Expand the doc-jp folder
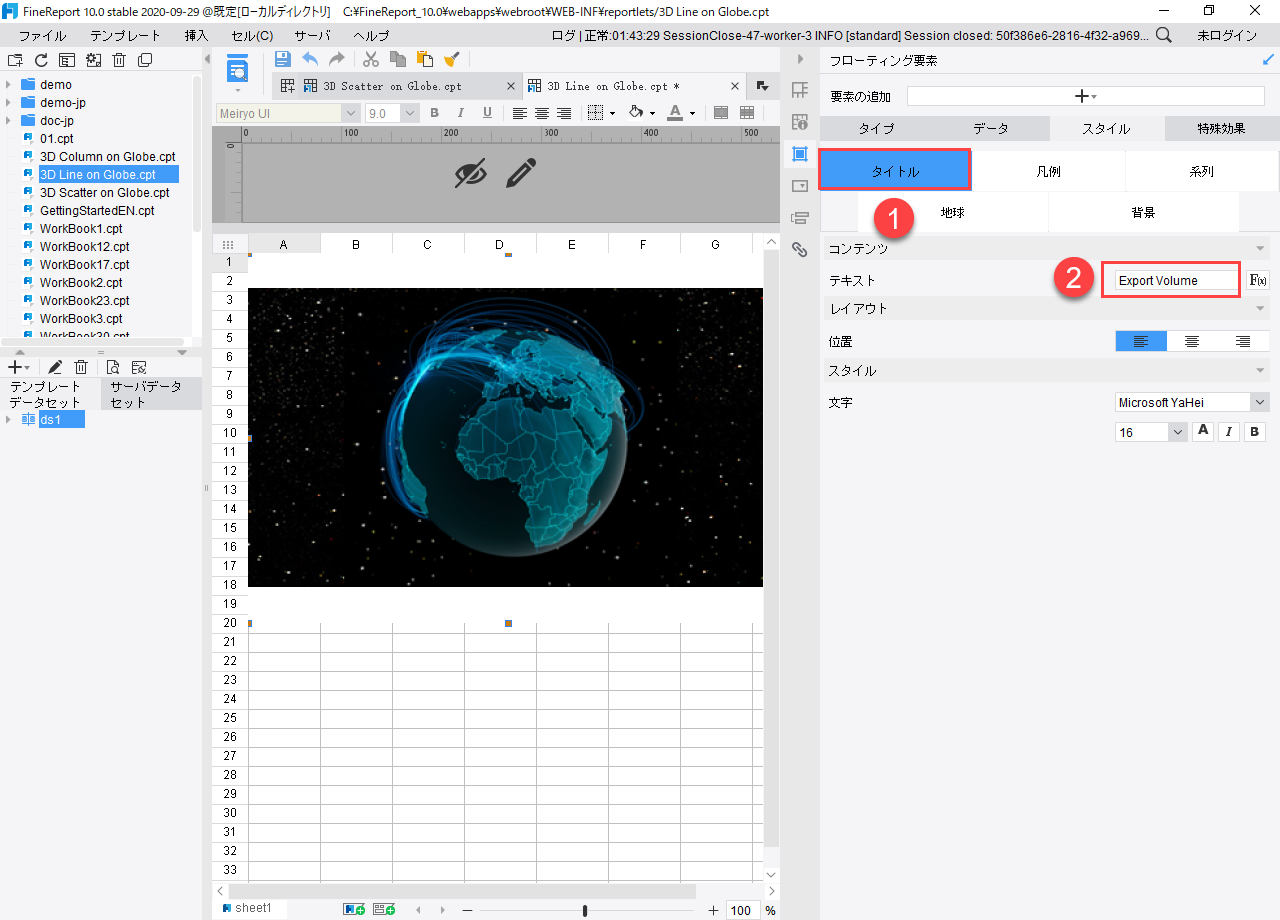Image resolution: width=1280 pixels, height=920 pixels. (x=8, y=120)
